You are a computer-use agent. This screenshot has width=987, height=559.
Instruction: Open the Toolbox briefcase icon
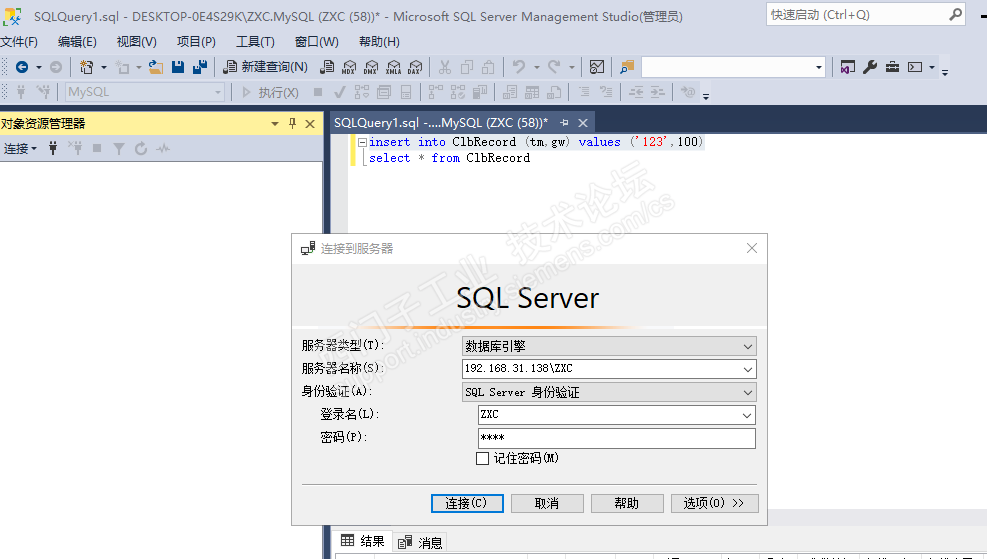pos(893,67)
